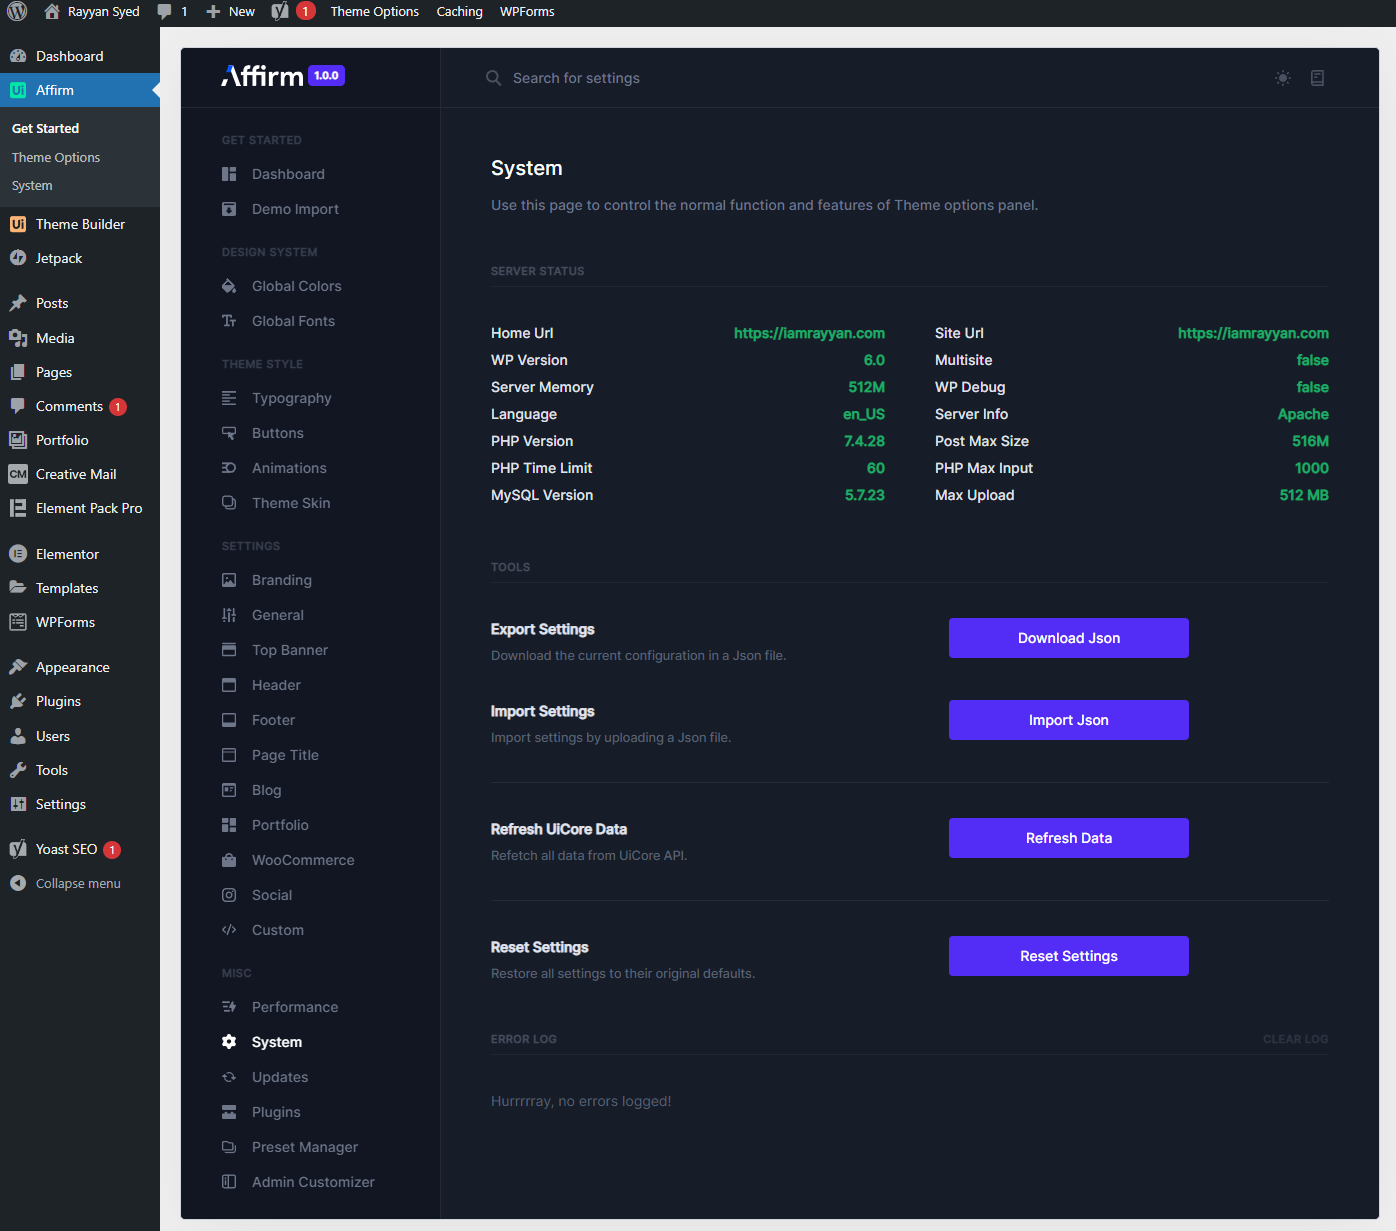Image resolution: width=1396 pixels, height=1231 pixels.
Task: Open Jetpack in WordPress sidebar
Action: click(x=80, y=258)
